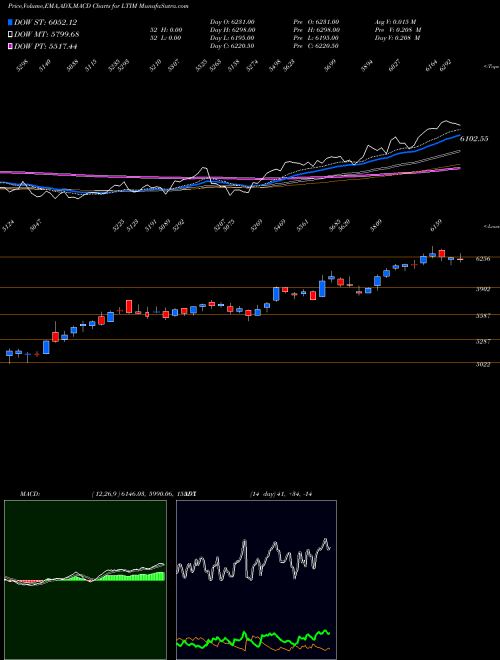Click the Day V day volume value
The height and width of the screenshot is (660, 500).
coord(397,38)
